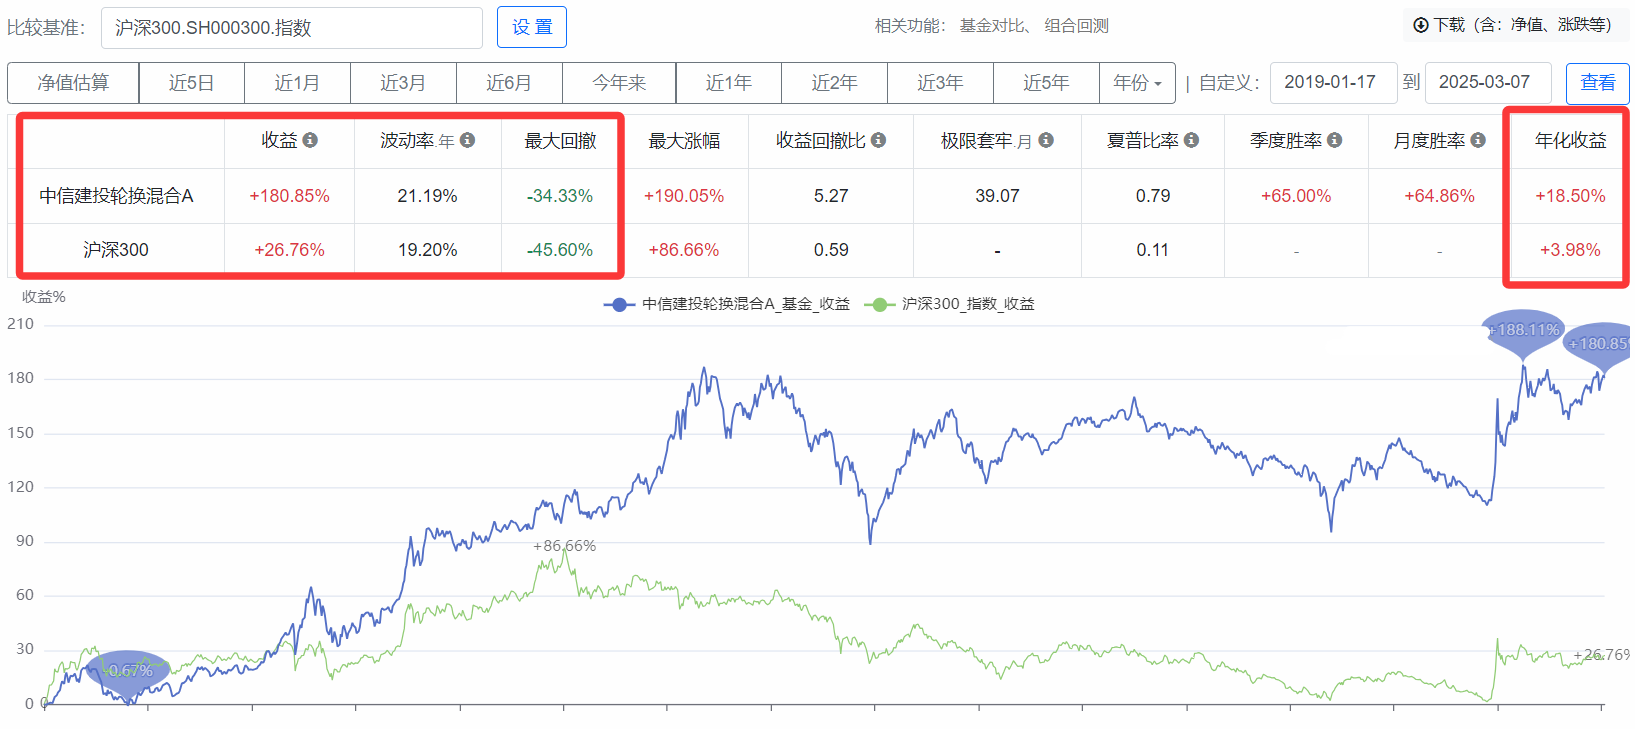Click the benchmark input 沪深300.SH000300.指数
This screenshot has width=1635, height=729.
292,28
